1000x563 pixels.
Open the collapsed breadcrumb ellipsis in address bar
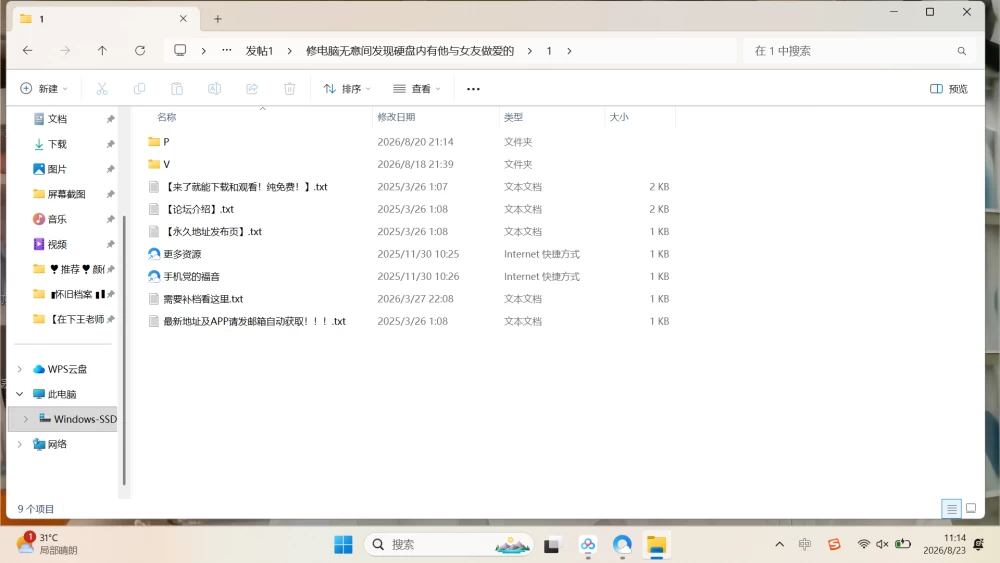[x=226, y=50]
